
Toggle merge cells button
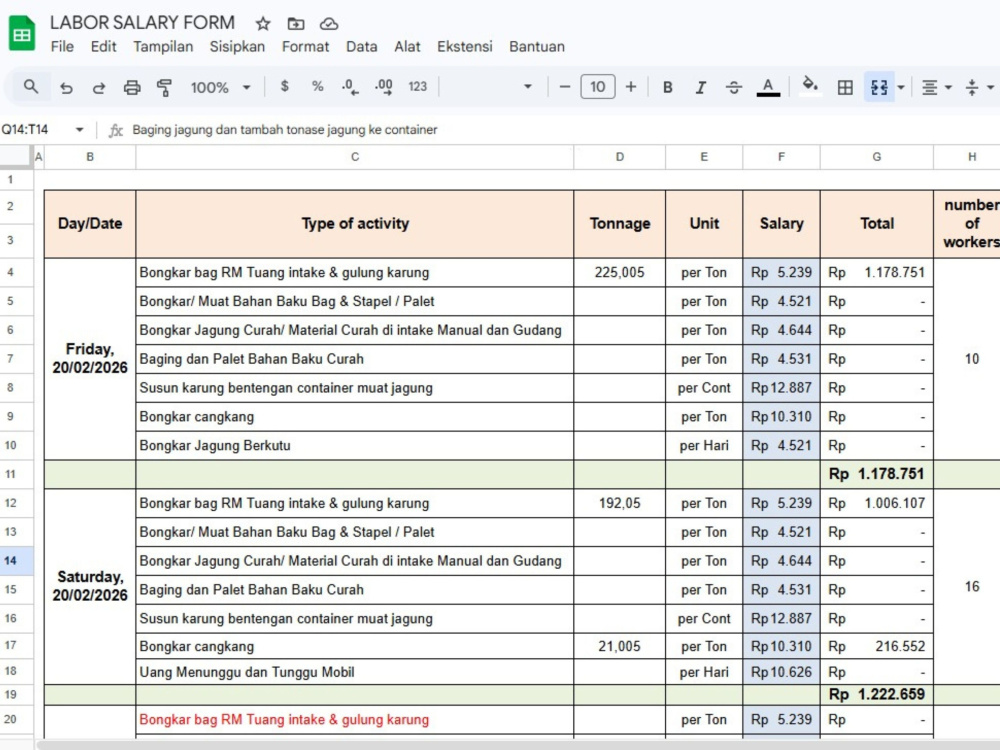(x=879, y=87)
